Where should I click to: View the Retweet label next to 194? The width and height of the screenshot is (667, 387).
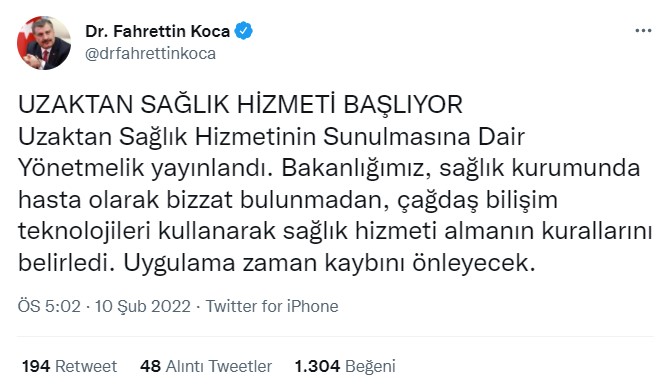[86, 366]
